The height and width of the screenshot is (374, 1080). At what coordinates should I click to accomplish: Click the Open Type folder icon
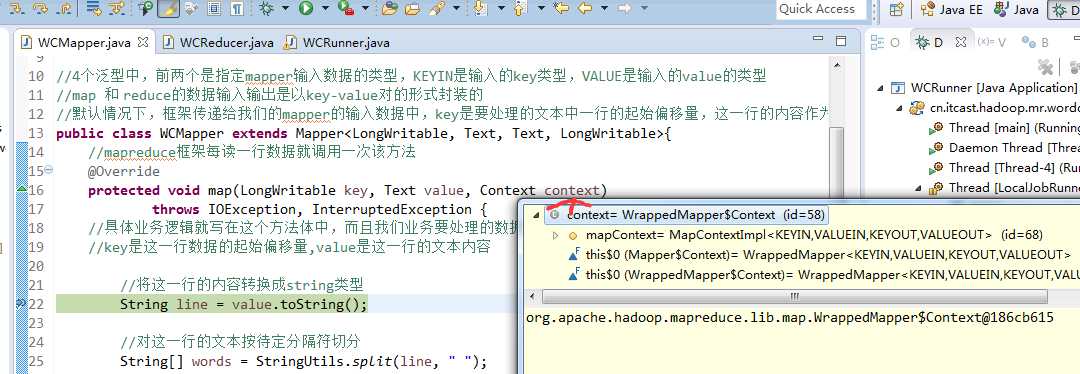click(390, 8)
